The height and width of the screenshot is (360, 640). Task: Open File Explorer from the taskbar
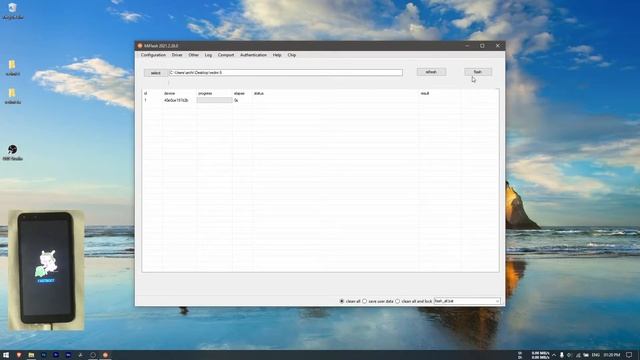(31, 355)
